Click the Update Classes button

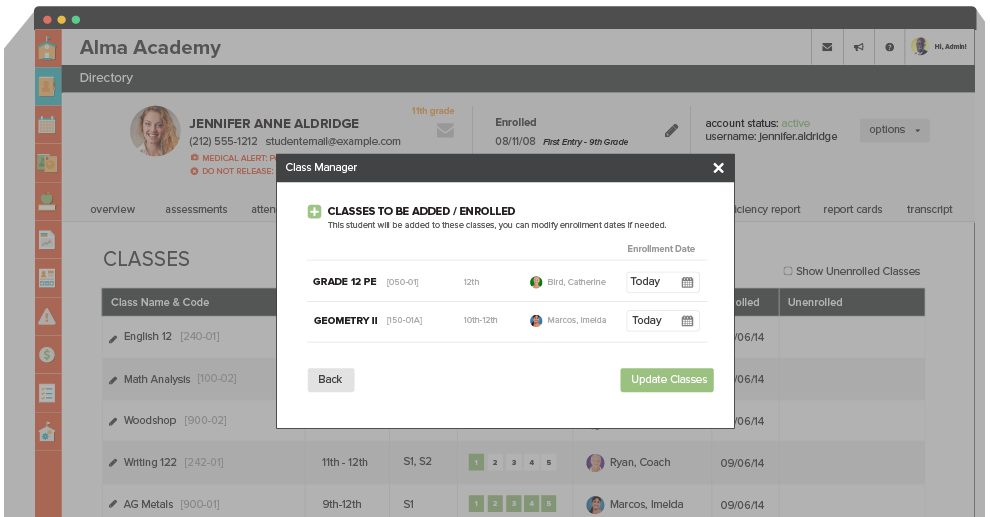click(666, 380)
